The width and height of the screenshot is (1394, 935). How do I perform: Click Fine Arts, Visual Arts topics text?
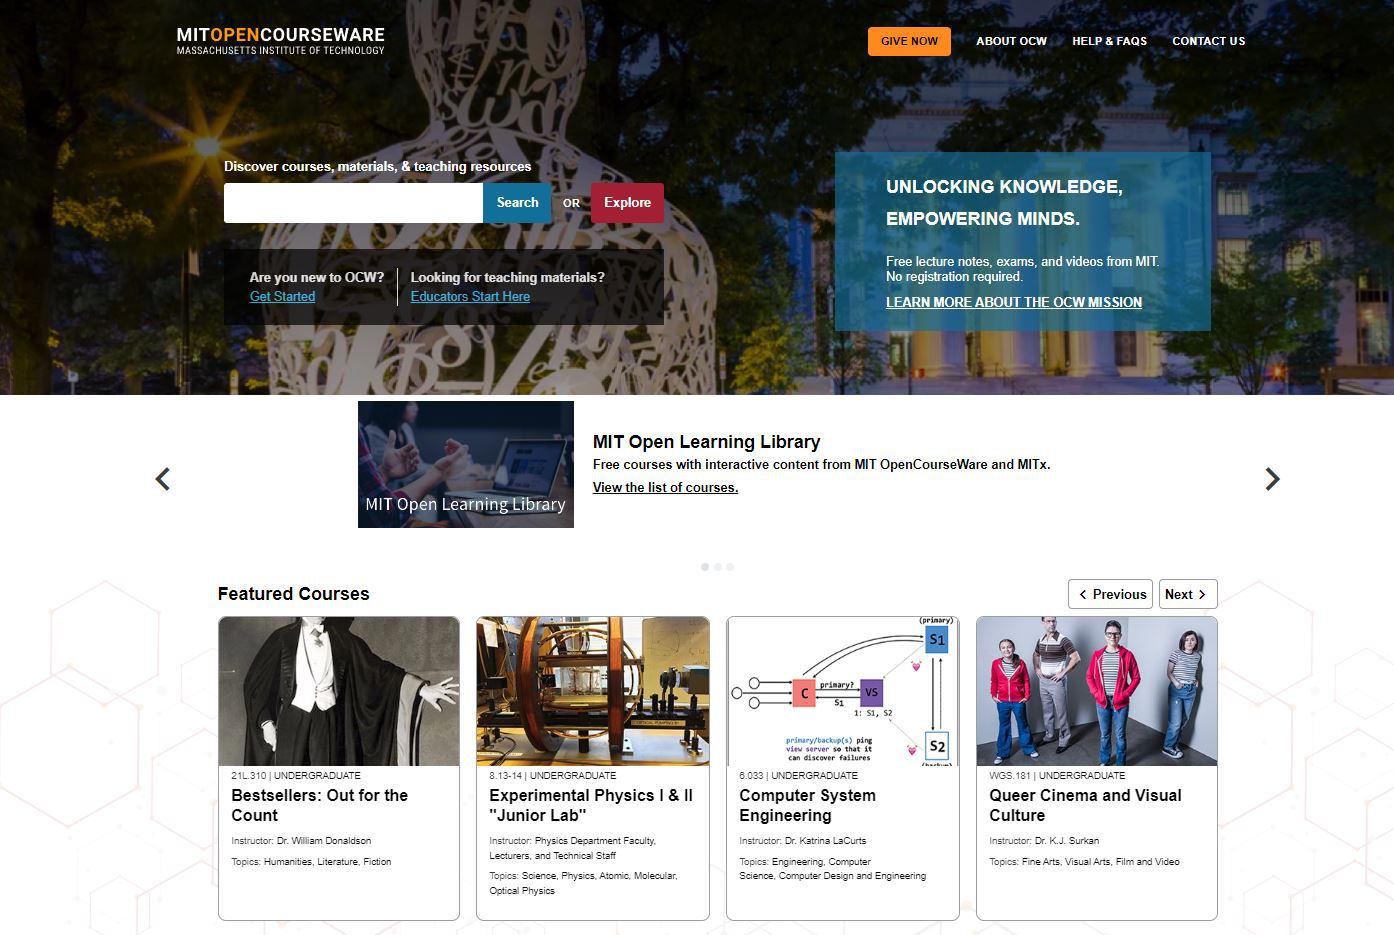tap(1100, 862)
